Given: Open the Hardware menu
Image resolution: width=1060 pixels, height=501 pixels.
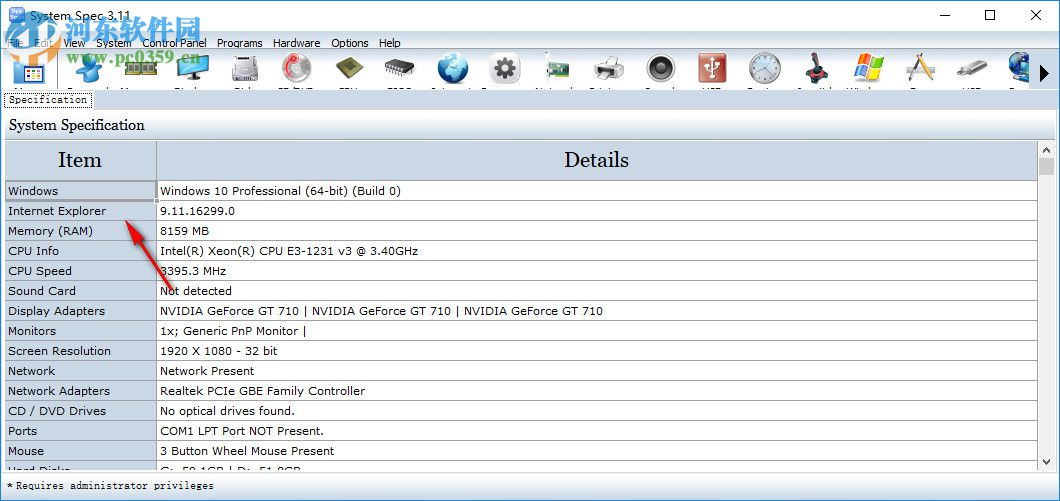Looking at the screenshot, I should click(x=297, y=43).
